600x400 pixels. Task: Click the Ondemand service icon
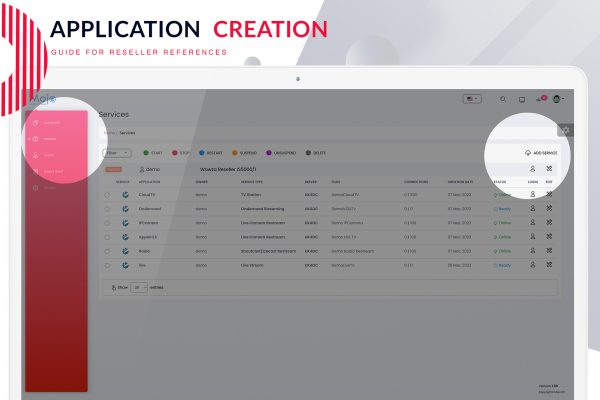125,209
